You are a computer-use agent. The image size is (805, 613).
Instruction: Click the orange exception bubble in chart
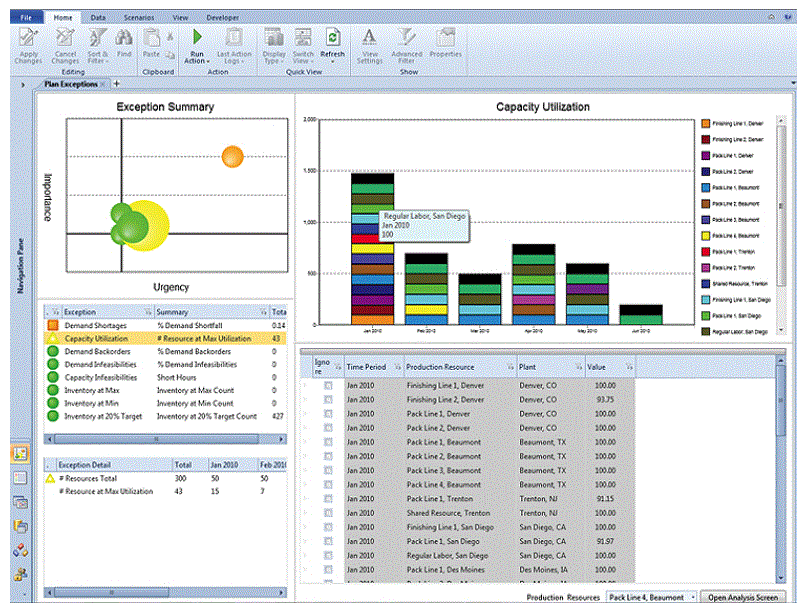(233, 157)
